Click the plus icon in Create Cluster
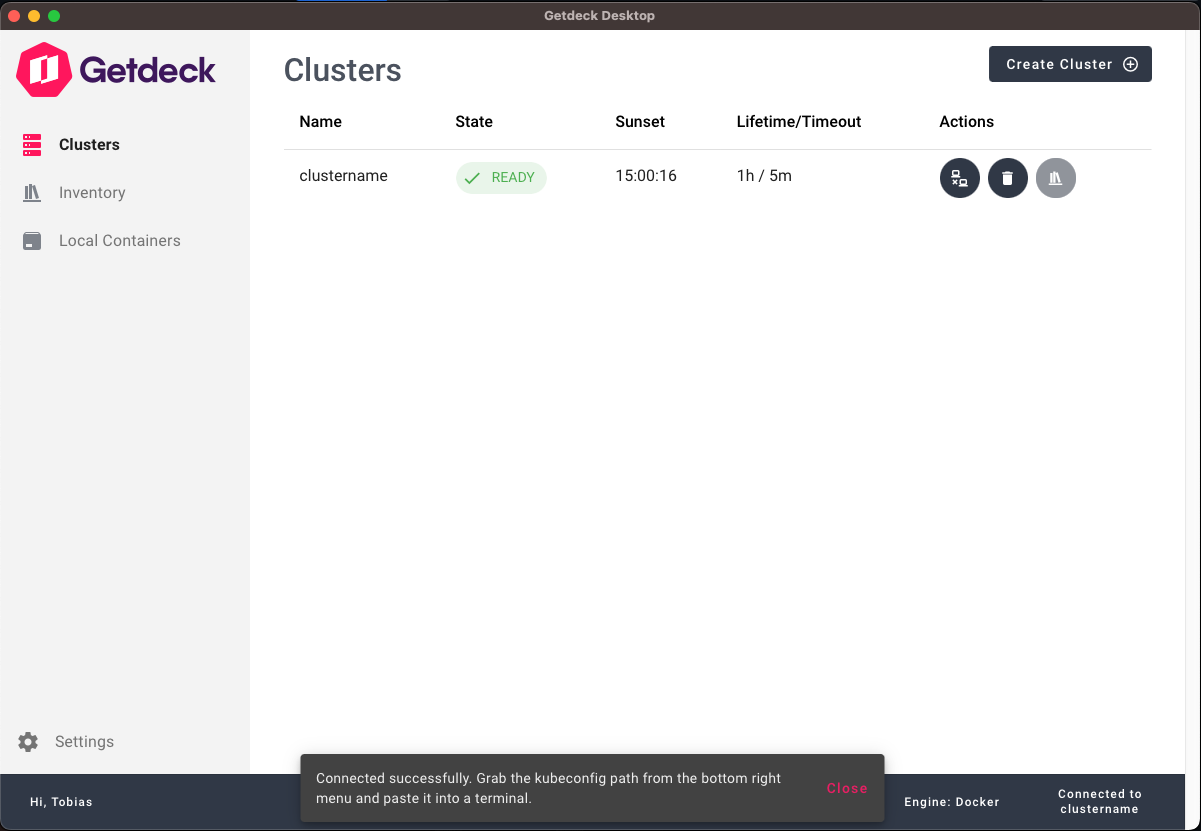Viewport: 1201px width, 831px height. pyautogui.click(x=1131, y=64)
